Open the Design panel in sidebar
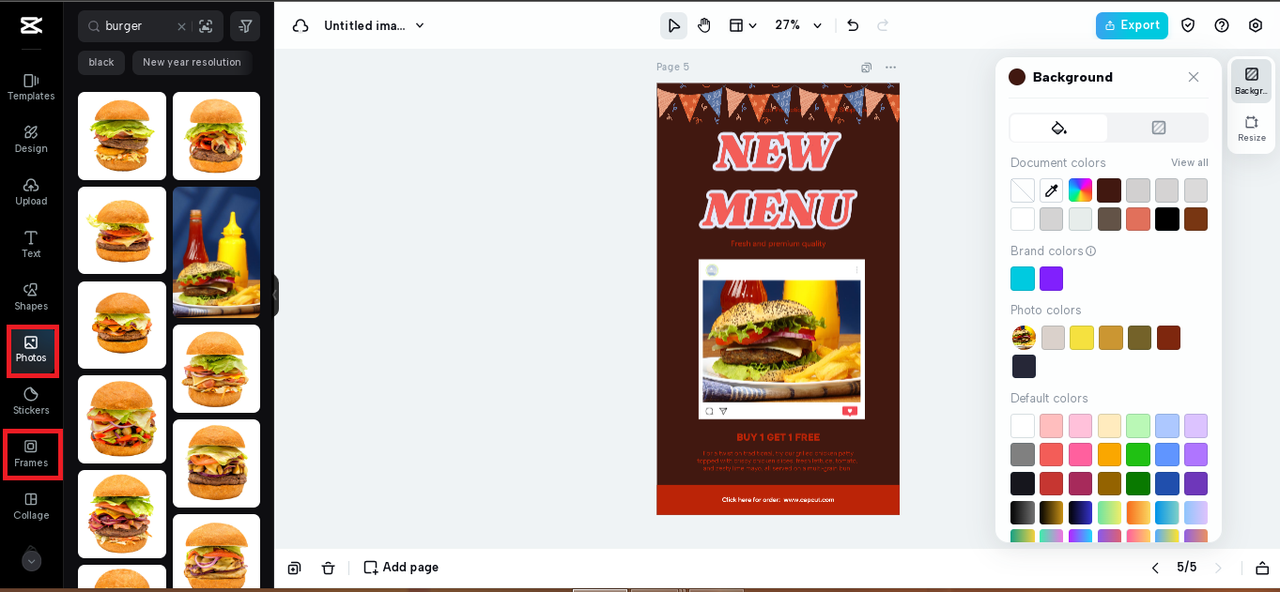 click(x=31, y=139)
